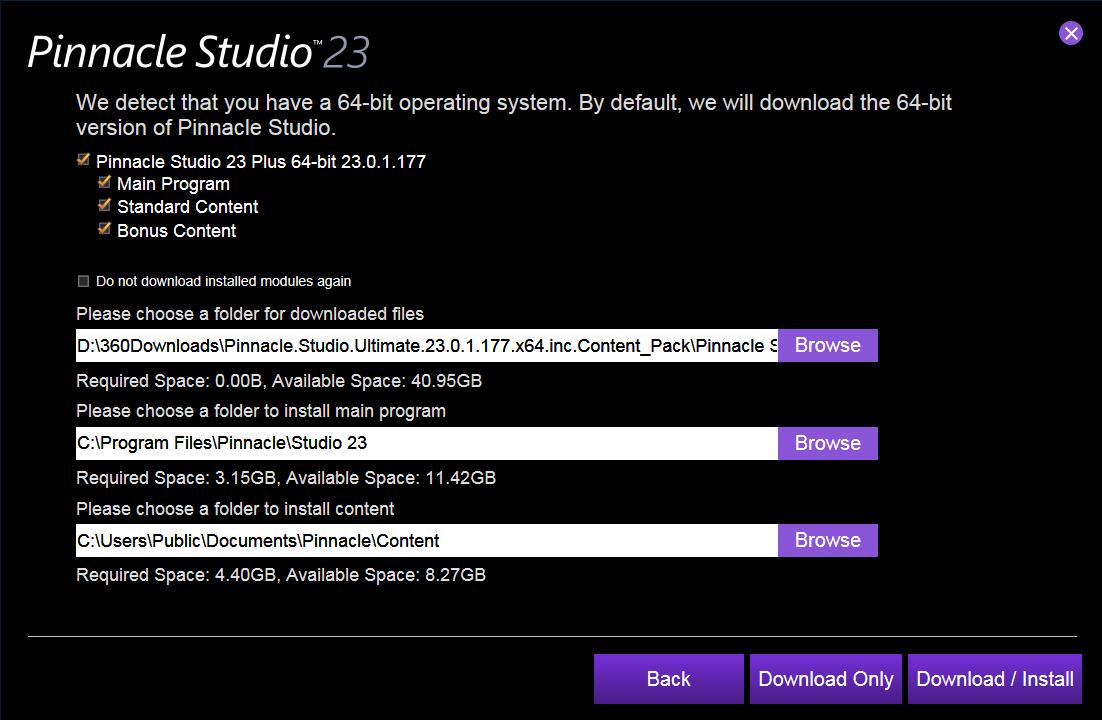This screenshot has height=720, width=1102.
Task: Start Download / Install
Action: pos(994,679)
